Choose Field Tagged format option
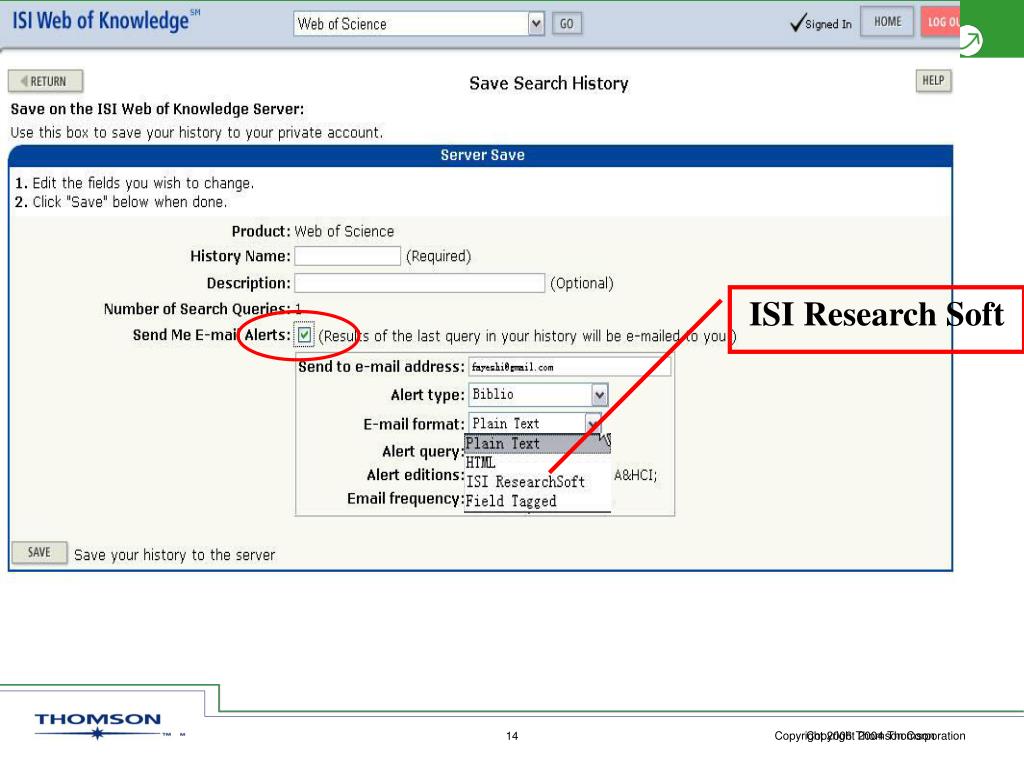The height and width of the screenshot is (768, 1024). coord(537,501)
